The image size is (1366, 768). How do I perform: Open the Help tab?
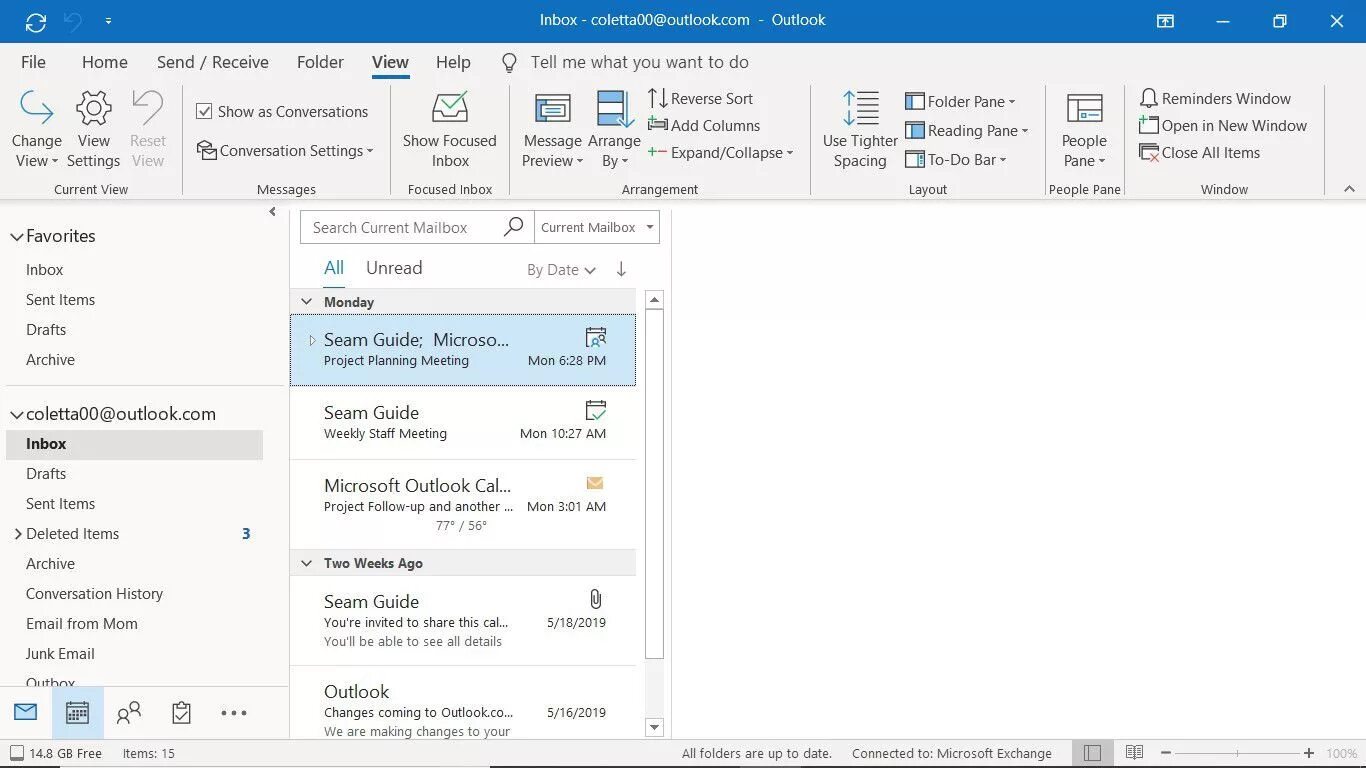pyautogui.click(x=453, y=62)
